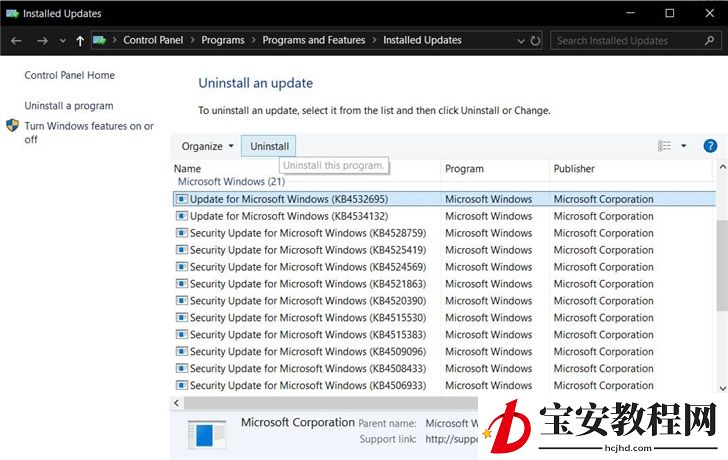Go back with the back arrow
The height and width of the screenshot is (460, 728).
(x=16, y=41)
